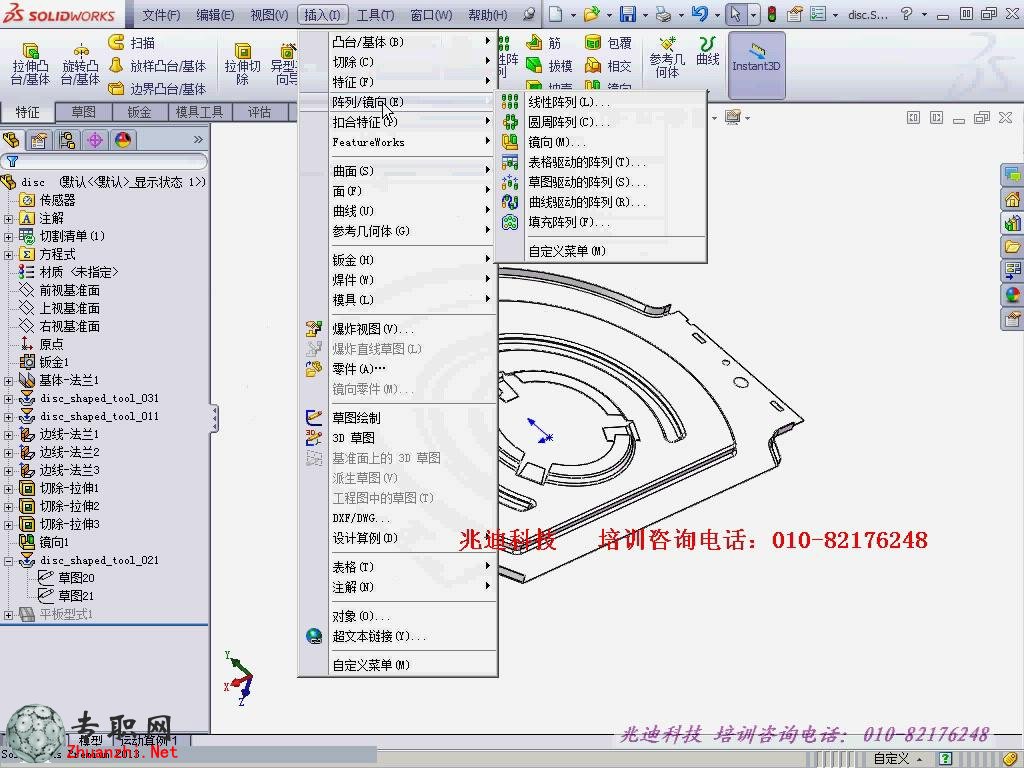Click the Extruded Cut (拉伸切除) icon
The width and height of the screenshot is (1024, 768).
click(x=242, y=64)
